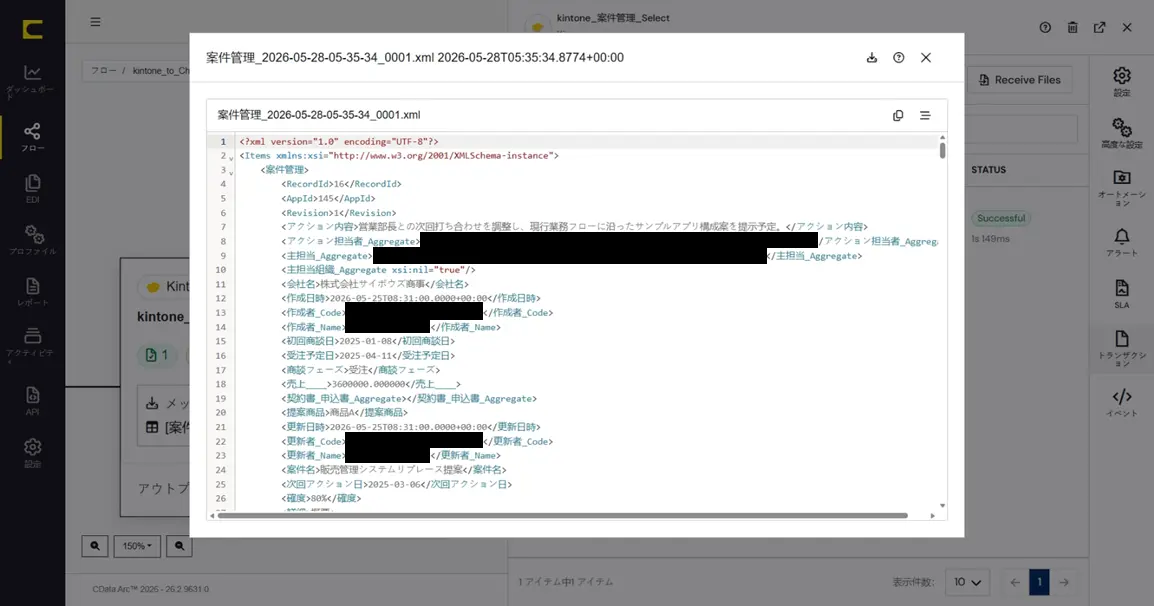Screen dimensions: 1154x606
Task: Click the AppId 145 line
Action: tap(328, 198)
